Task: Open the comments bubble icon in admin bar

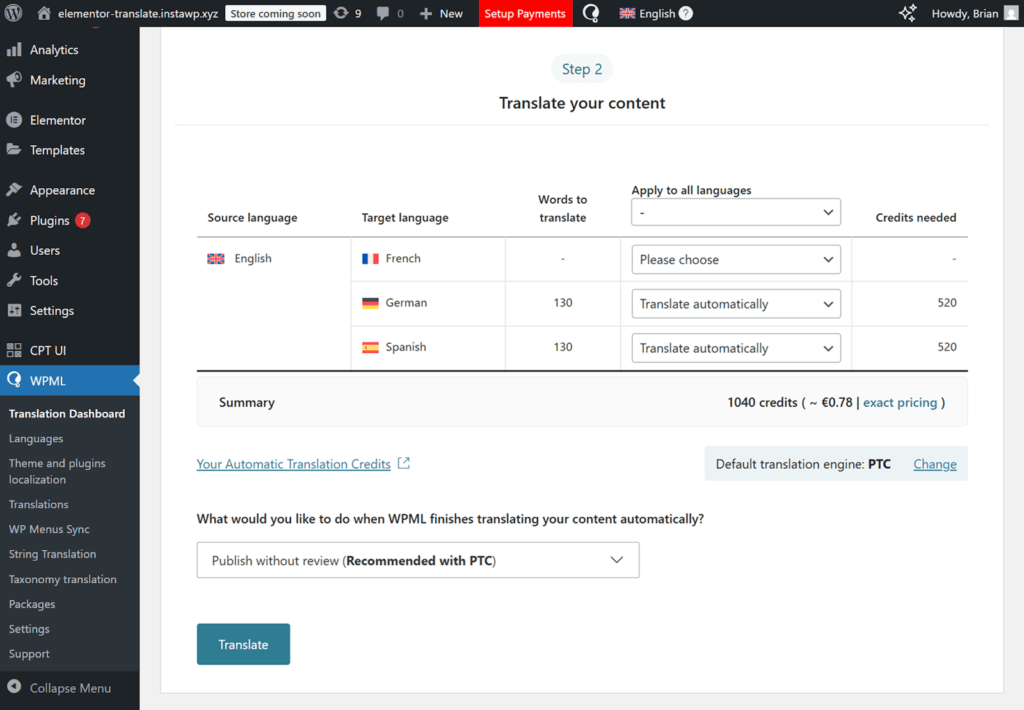Action: click(x=383, y=13)
